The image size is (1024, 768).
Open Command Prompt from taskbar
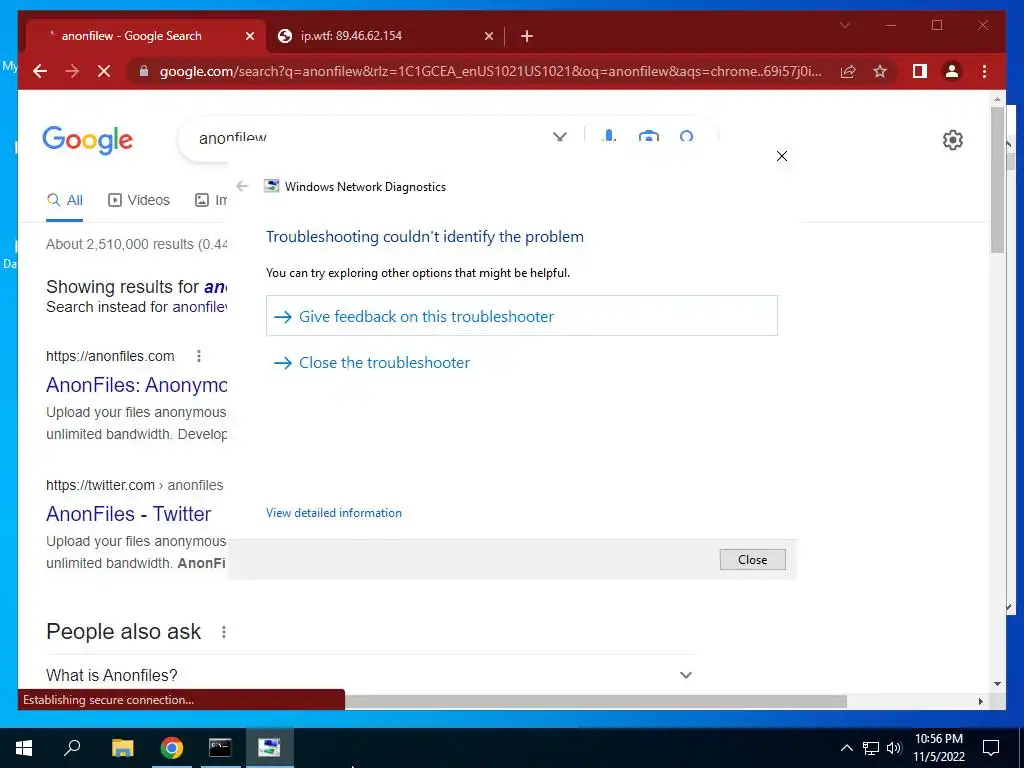pos(220,748)
